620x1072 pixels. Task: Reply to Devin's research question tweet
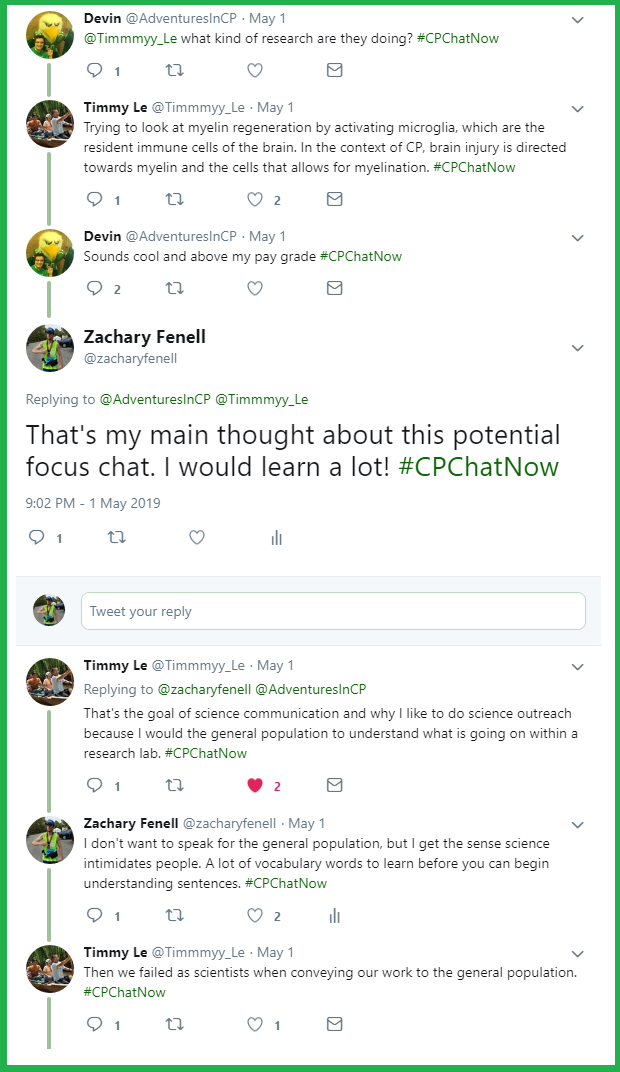[95, 70]
